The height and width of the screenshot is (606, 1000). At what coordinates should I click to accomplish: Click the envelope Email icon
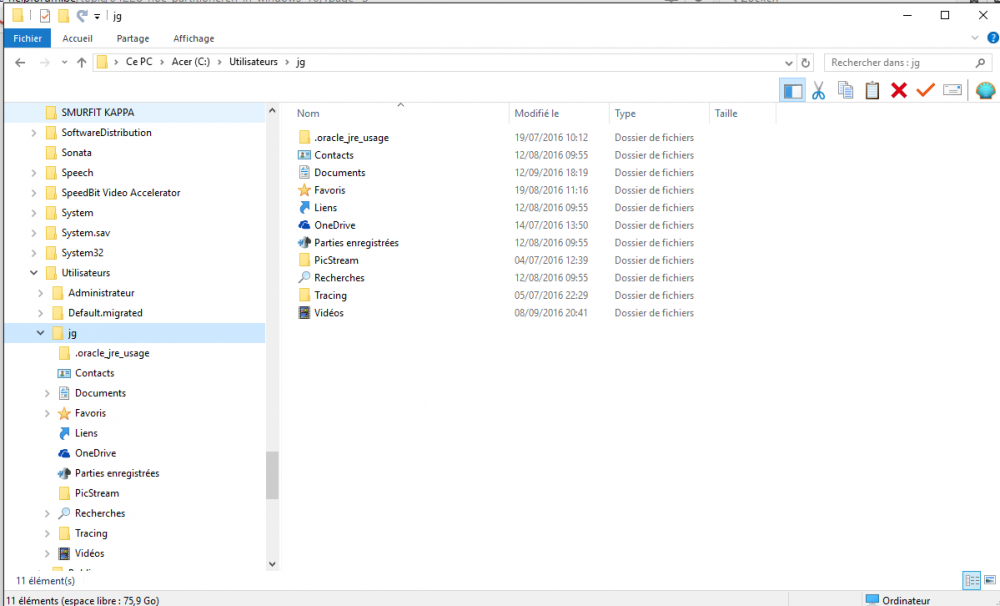(952, 91)
